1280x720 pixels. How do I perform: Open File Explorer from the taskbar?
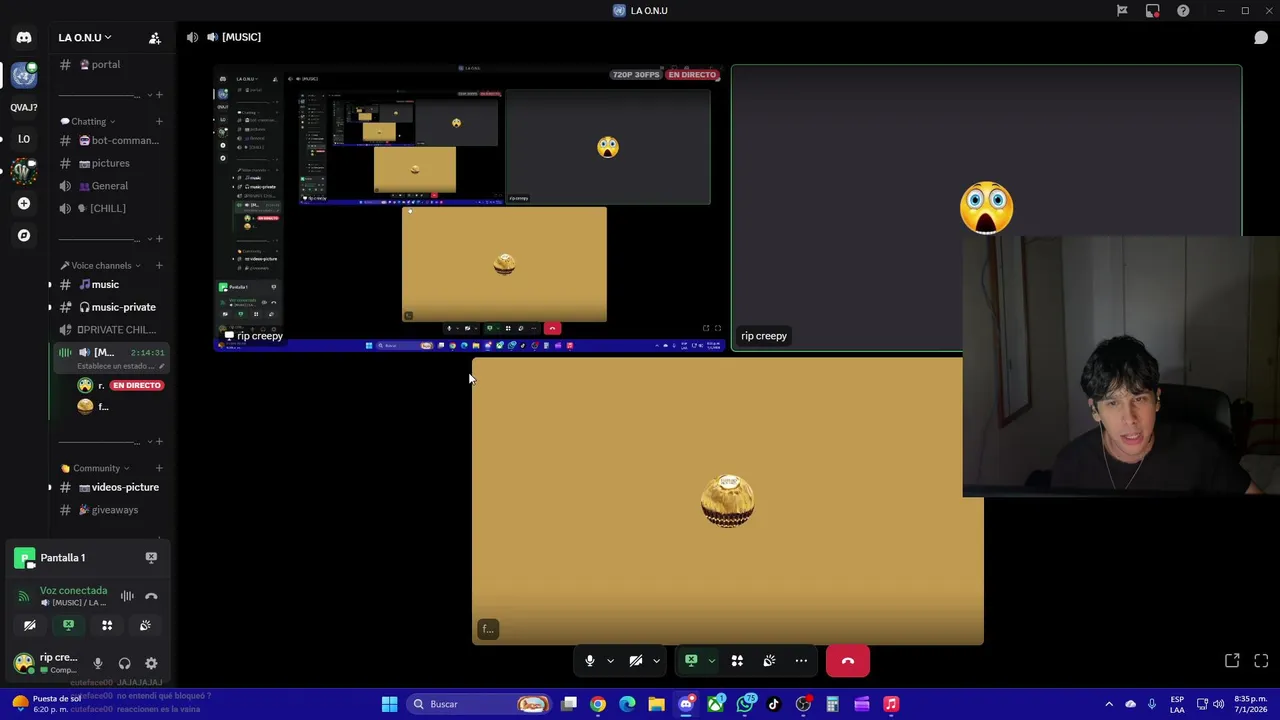[657, 704]
